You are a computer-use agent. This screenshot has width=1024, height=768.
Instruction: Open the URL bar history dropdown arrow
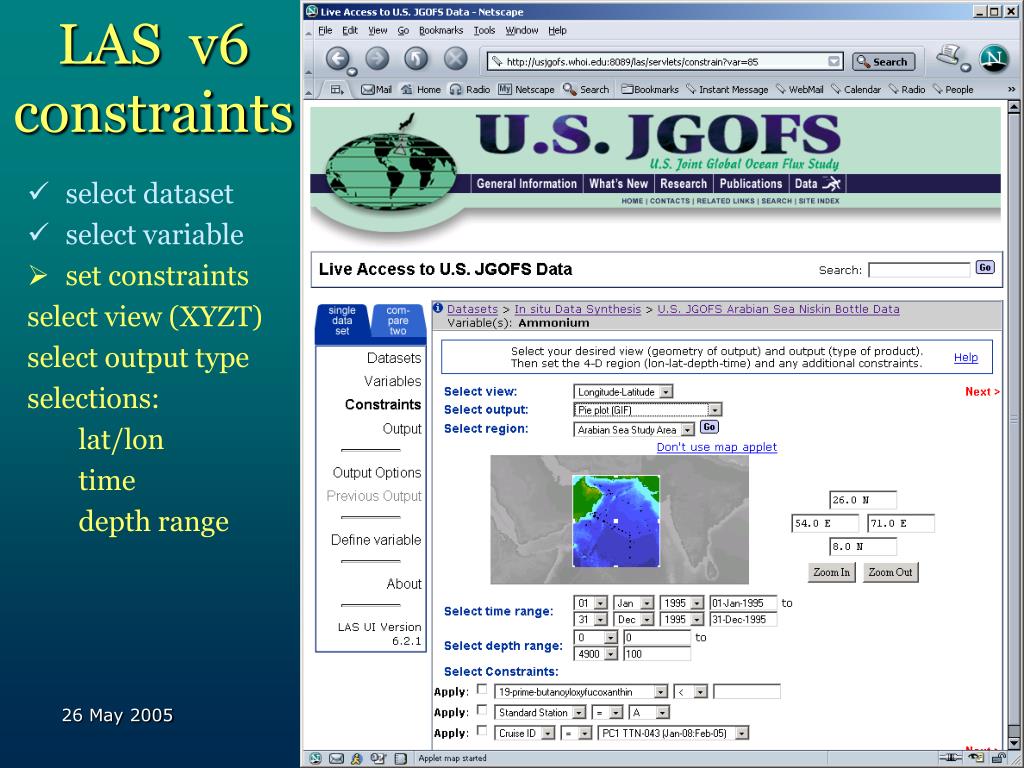pos(834,61)
